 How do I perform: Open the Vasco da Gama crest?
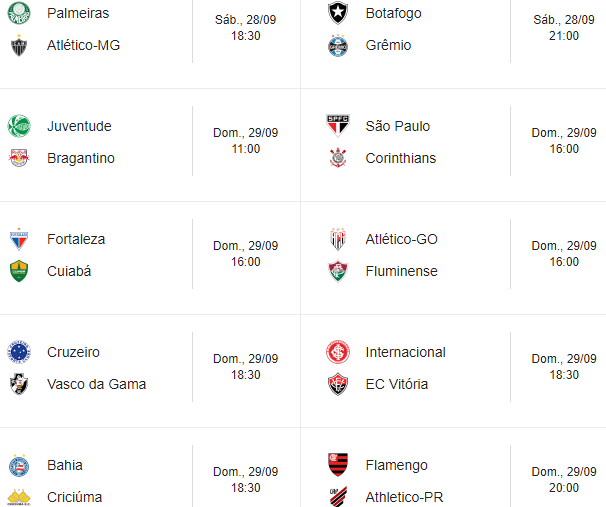(19, 384)
